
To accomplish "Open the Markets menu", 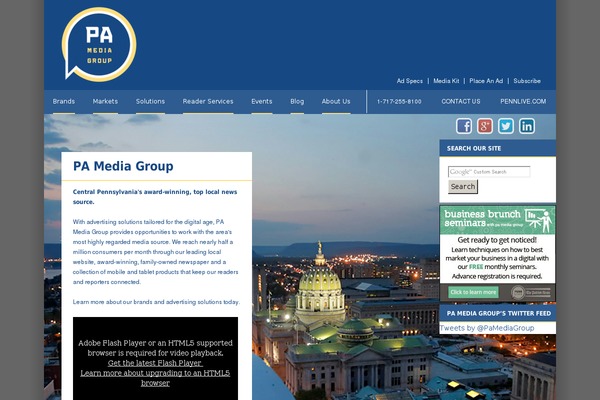I will pos(105,101).
